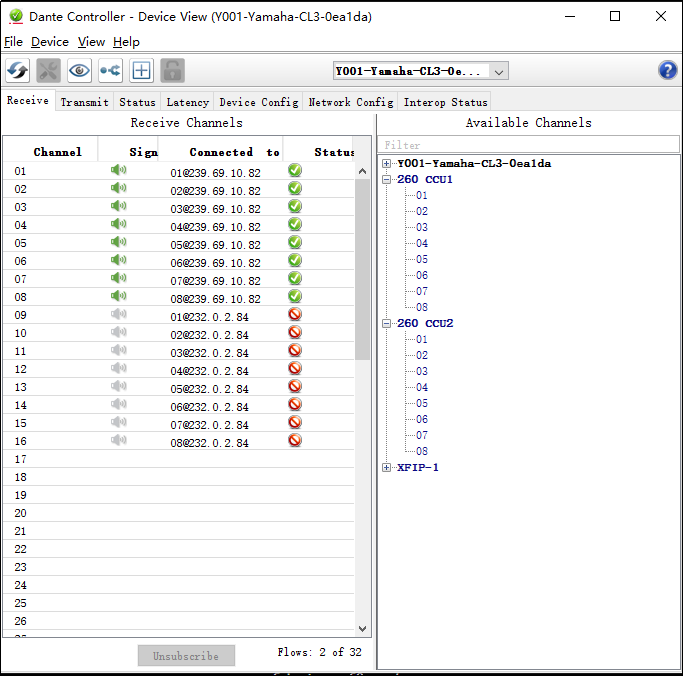
Task: Click the refresh toolbar icon
Action: pyautogui.click(x=18, y=71)
